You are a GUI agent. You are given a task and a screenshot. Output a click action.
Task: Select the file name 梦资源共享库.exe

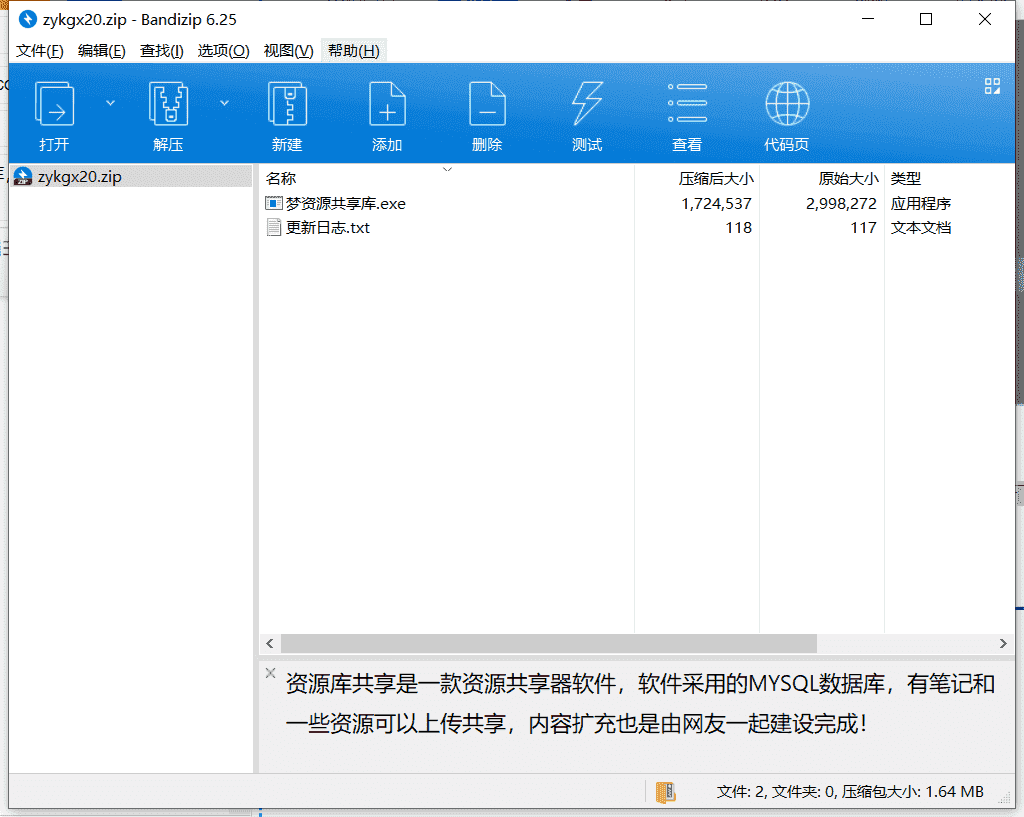coord(345,204)
